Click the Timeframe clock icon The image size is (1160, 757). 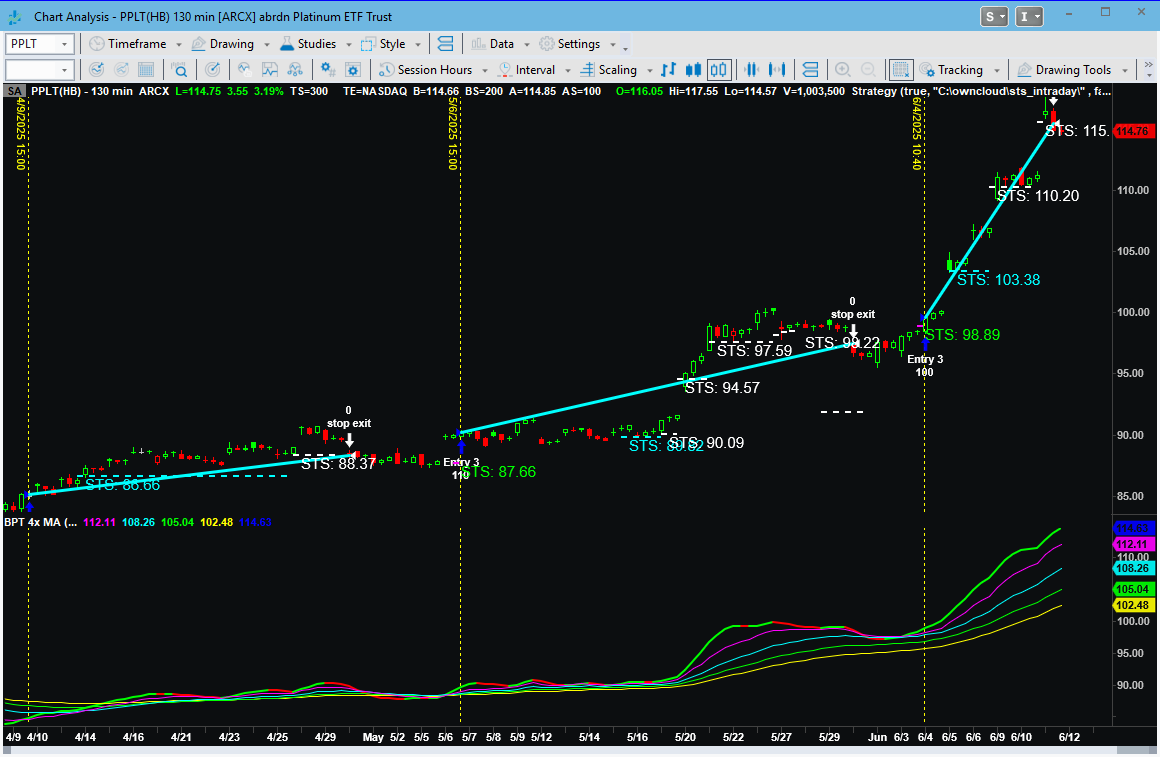(x=96, y=44)
